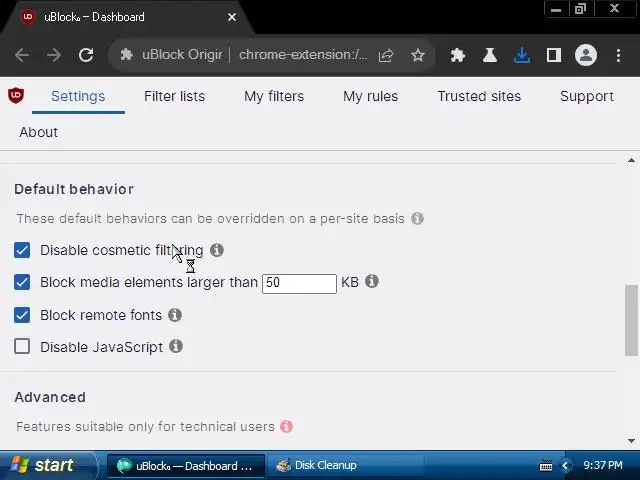Check Disable JavaScript
The width and height of the screenshot is (640, 480).
click(x=22, y=347)
